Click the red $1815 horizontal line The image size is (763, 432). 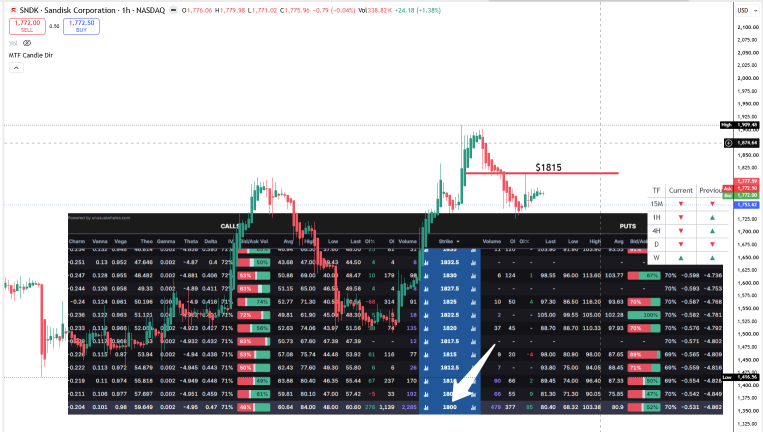pyautogui.click(x=542, y=173)
